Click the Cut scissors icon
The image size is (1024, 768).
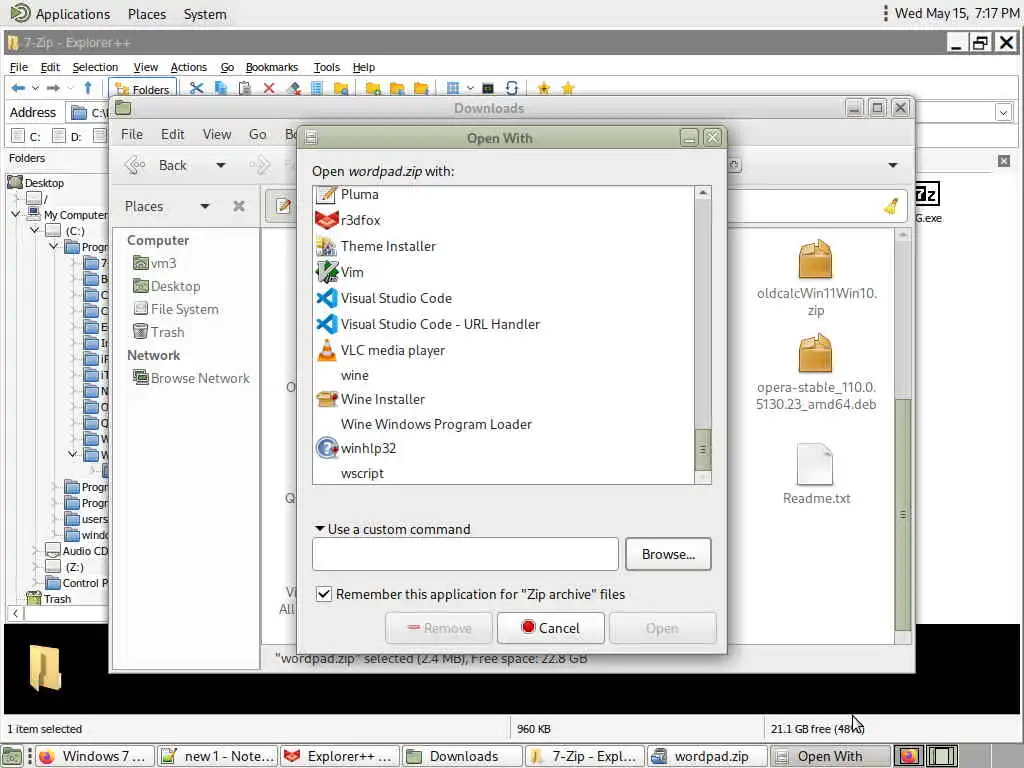click(x=196, y=88)
